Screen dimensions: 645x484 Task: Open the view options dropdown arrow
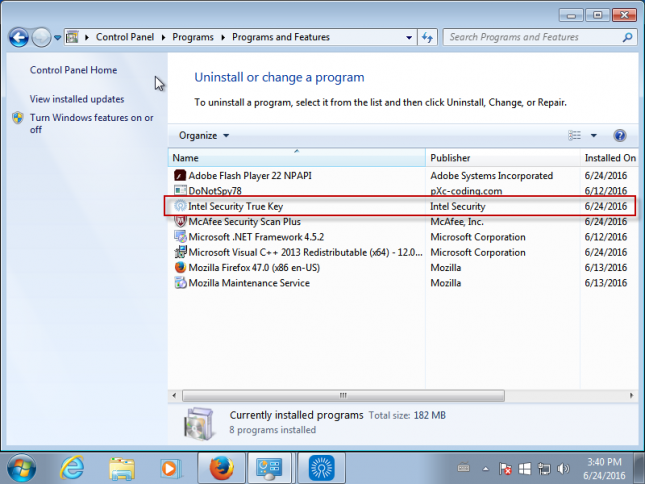593,135
